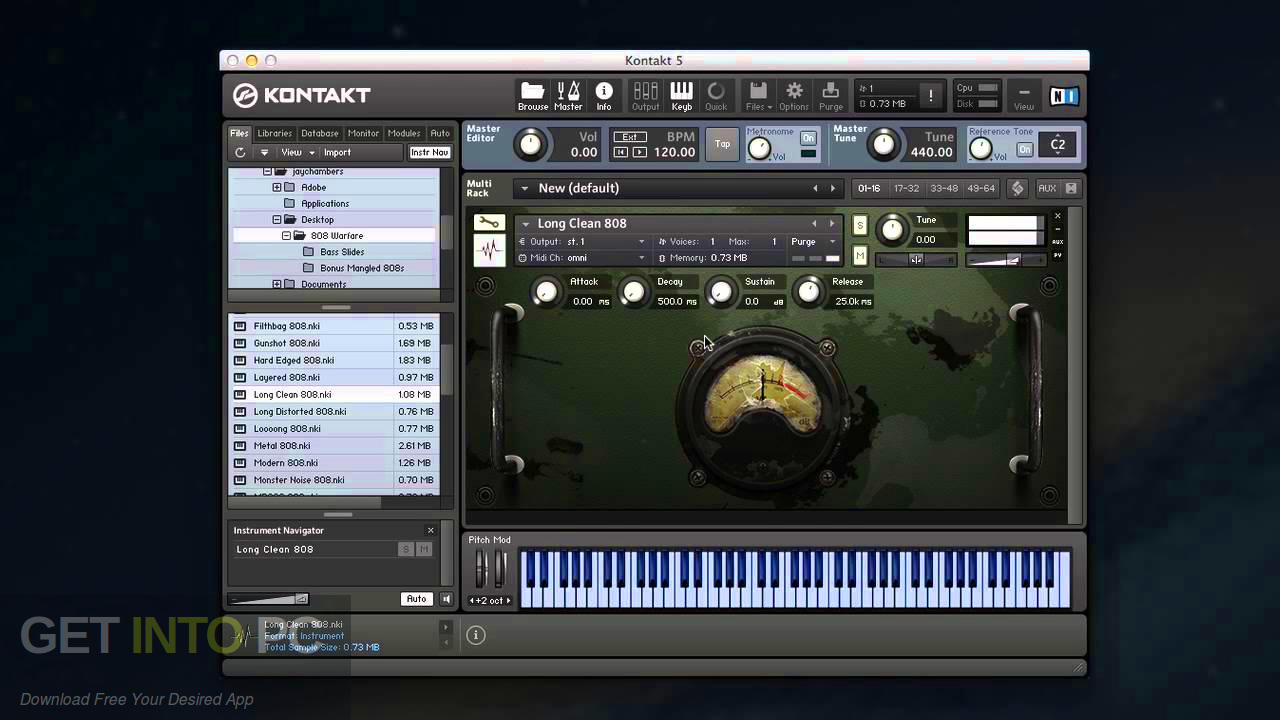Toggle the Keyb on-screen keyboard

pos(681,96)
